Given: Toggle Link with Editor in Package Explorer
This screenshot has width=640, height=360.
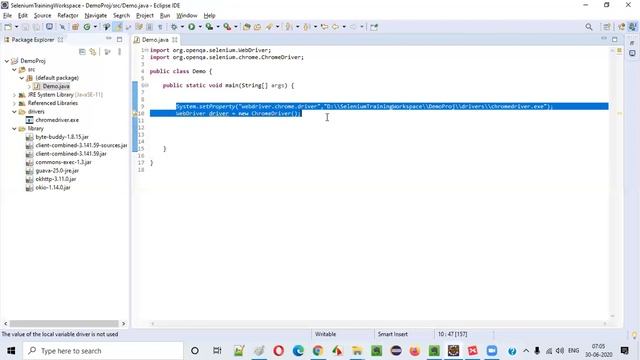Looking at the screenshot, I should (93, 52).
